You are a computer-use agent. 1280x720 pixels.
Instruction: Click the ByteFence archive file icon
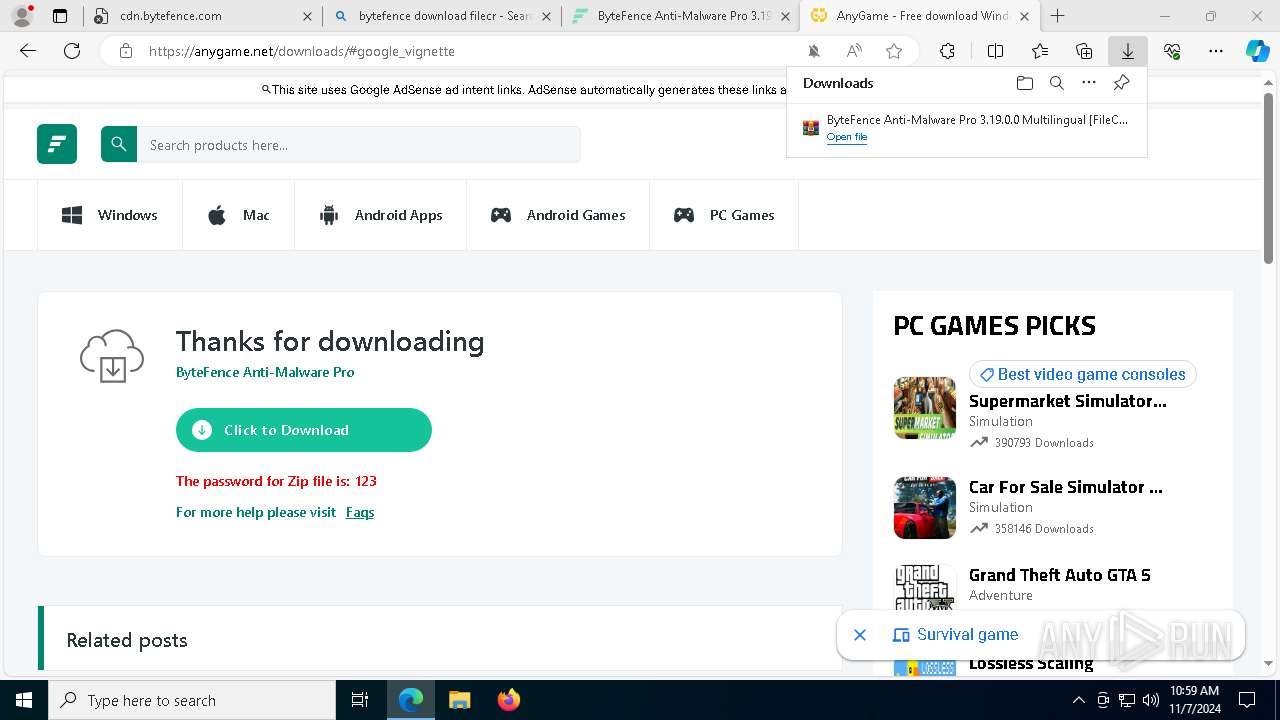click(811, 127)
